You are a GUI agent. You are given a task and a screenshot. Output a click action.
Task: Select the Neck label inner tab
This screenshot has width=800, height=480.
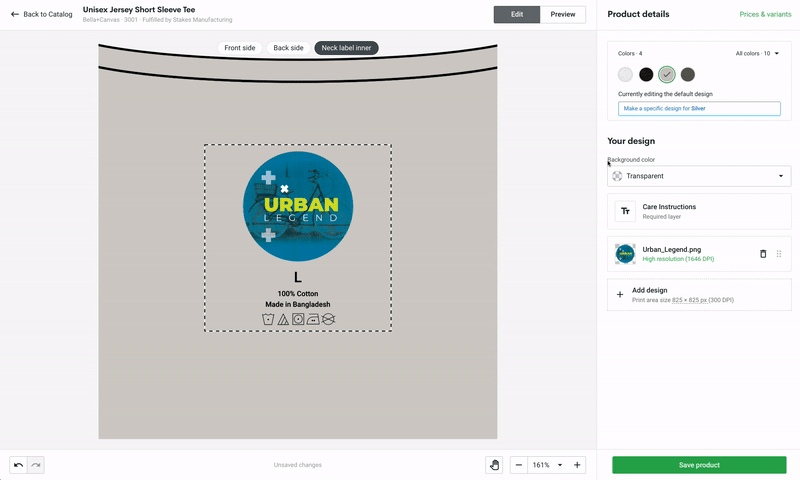[346, 48]
